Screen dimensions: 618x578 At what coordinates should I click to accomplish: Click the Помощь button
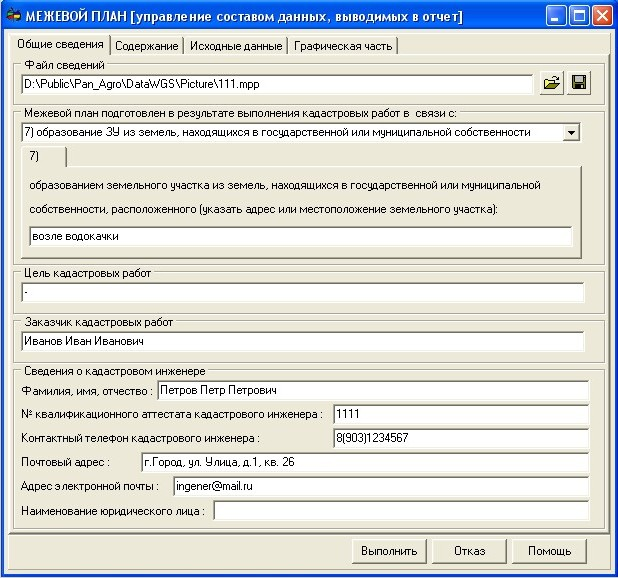pos(549,551)
